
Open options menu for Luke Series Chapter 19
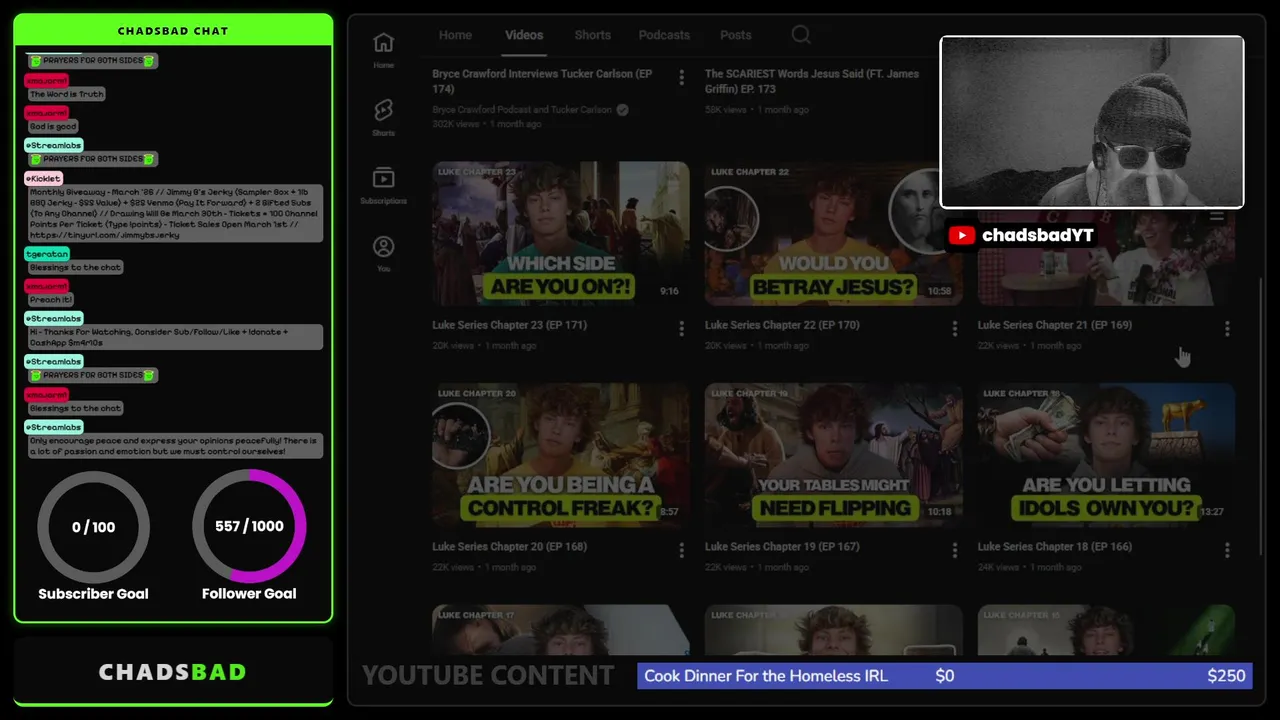coord(954,550)
